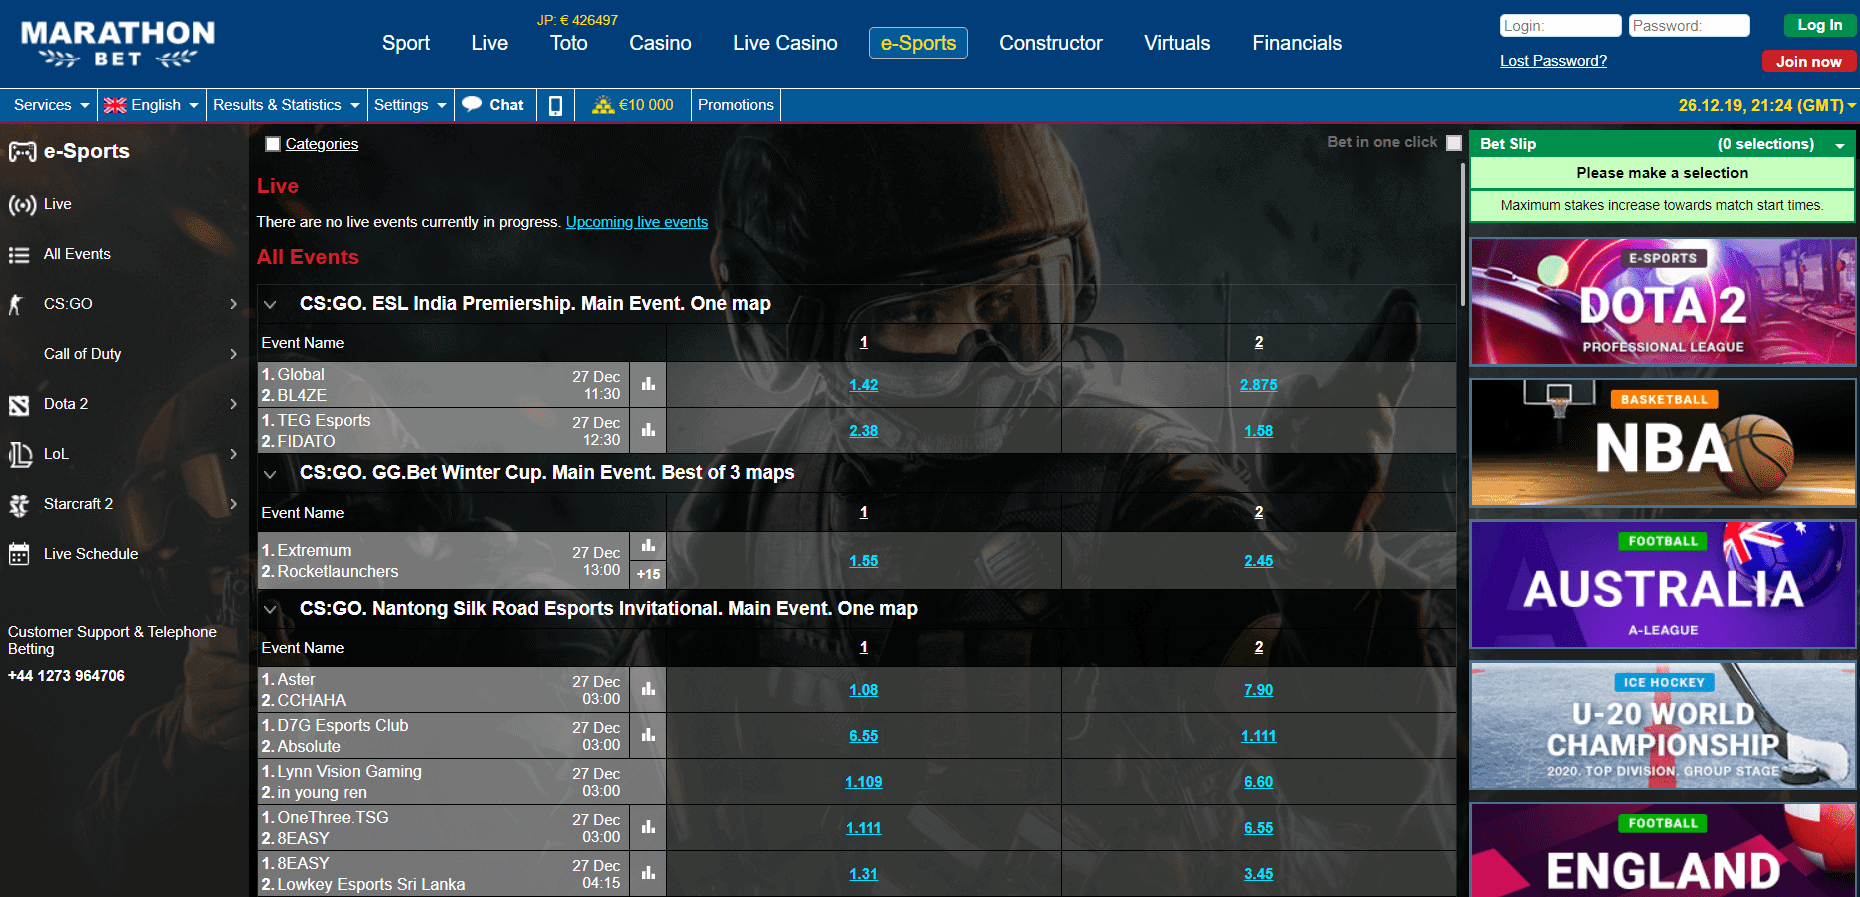Click the Promotions button

[736, 105]
